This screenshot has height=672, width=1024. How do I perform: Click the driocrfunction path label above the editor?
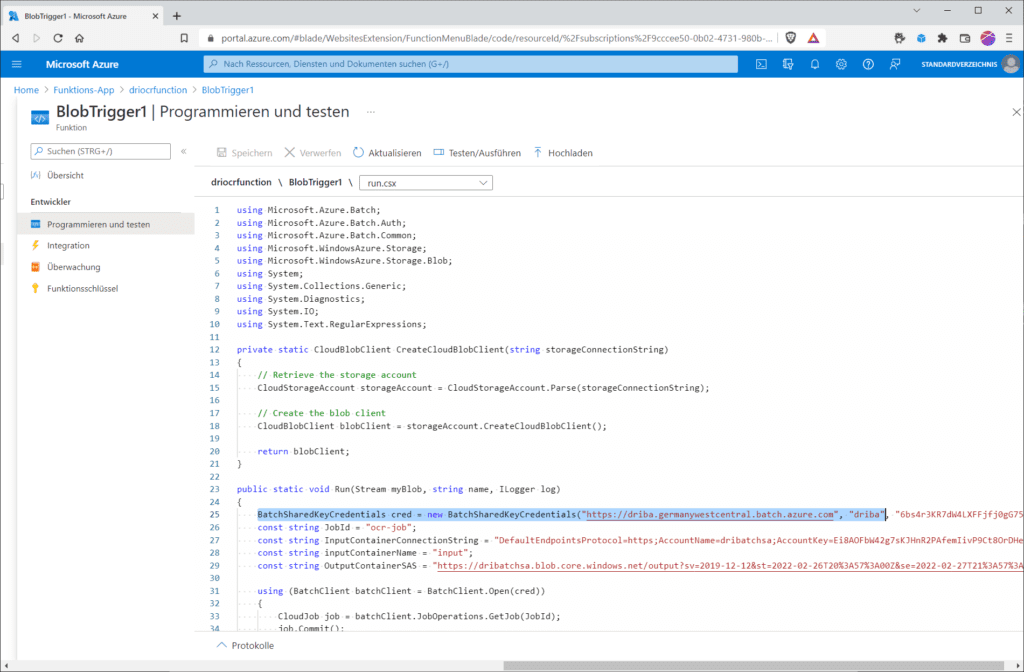point(241,182)
